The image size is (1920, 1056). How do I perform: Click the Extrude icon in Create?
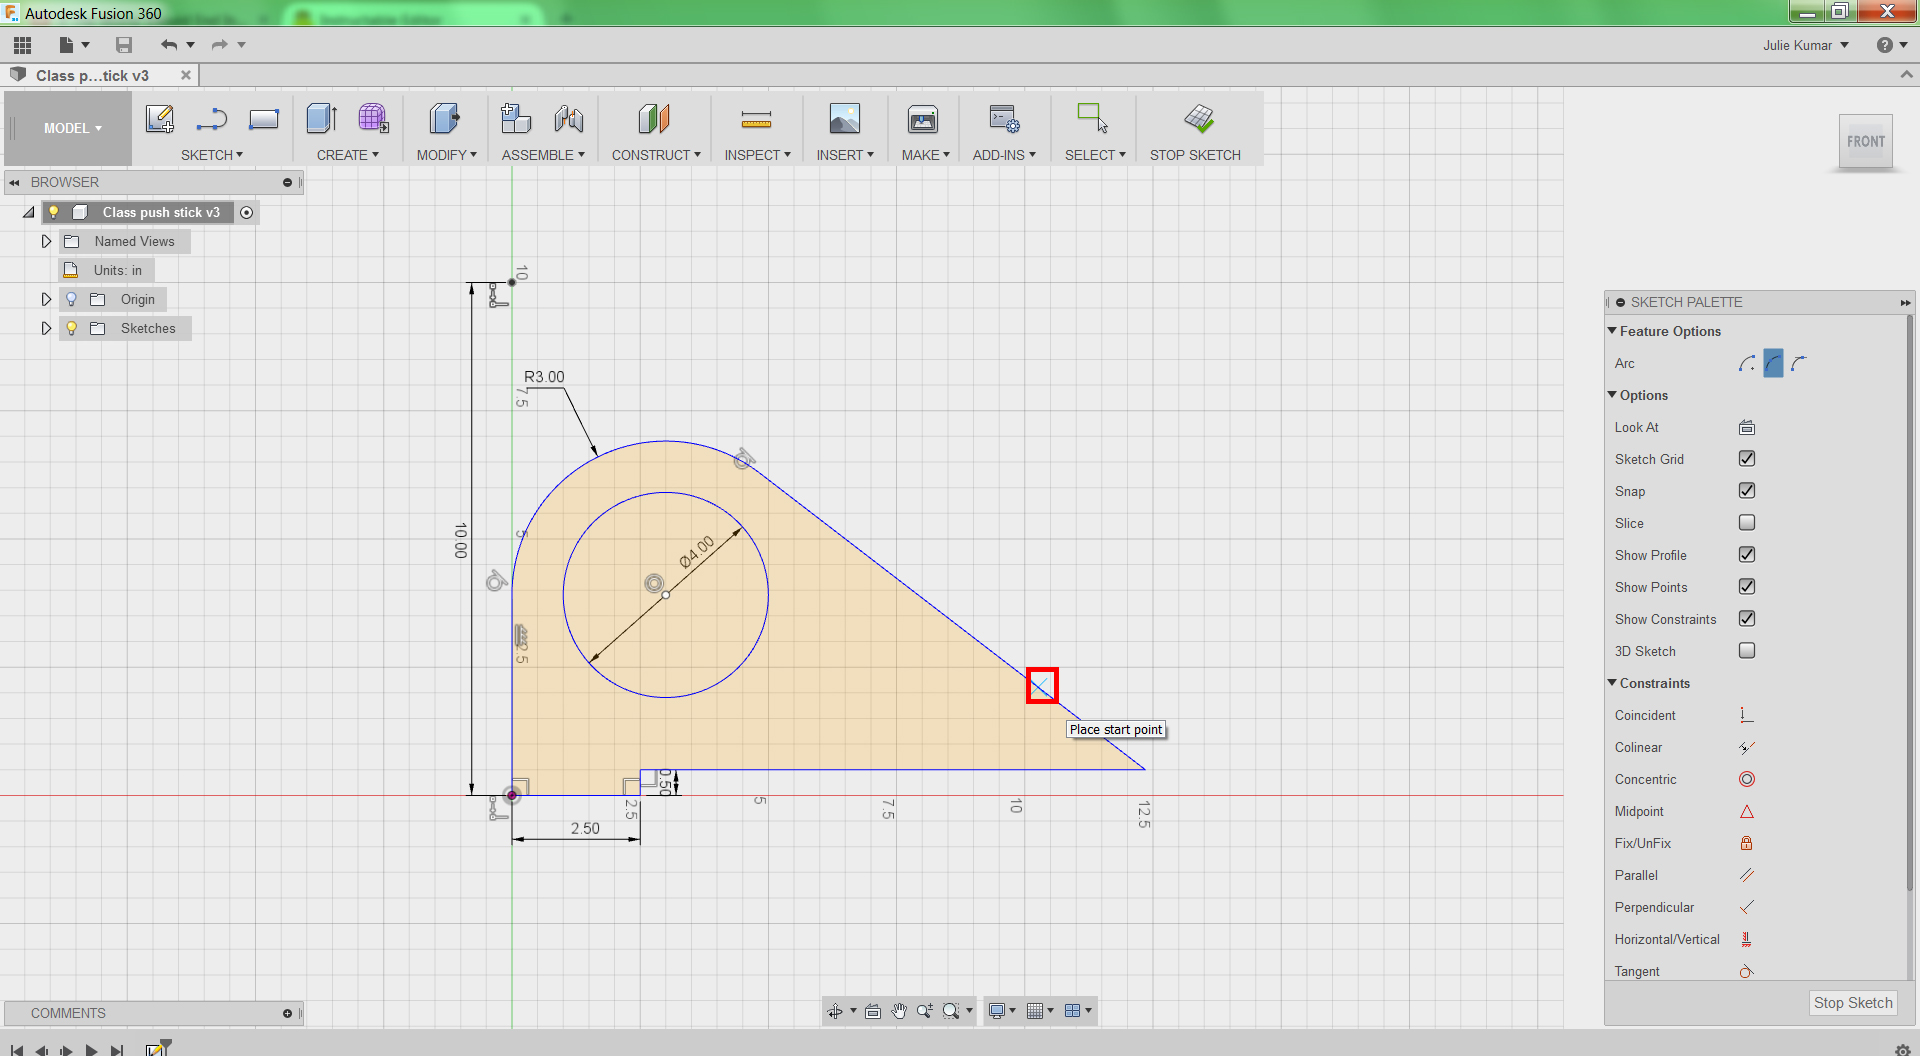coord(321,119)
